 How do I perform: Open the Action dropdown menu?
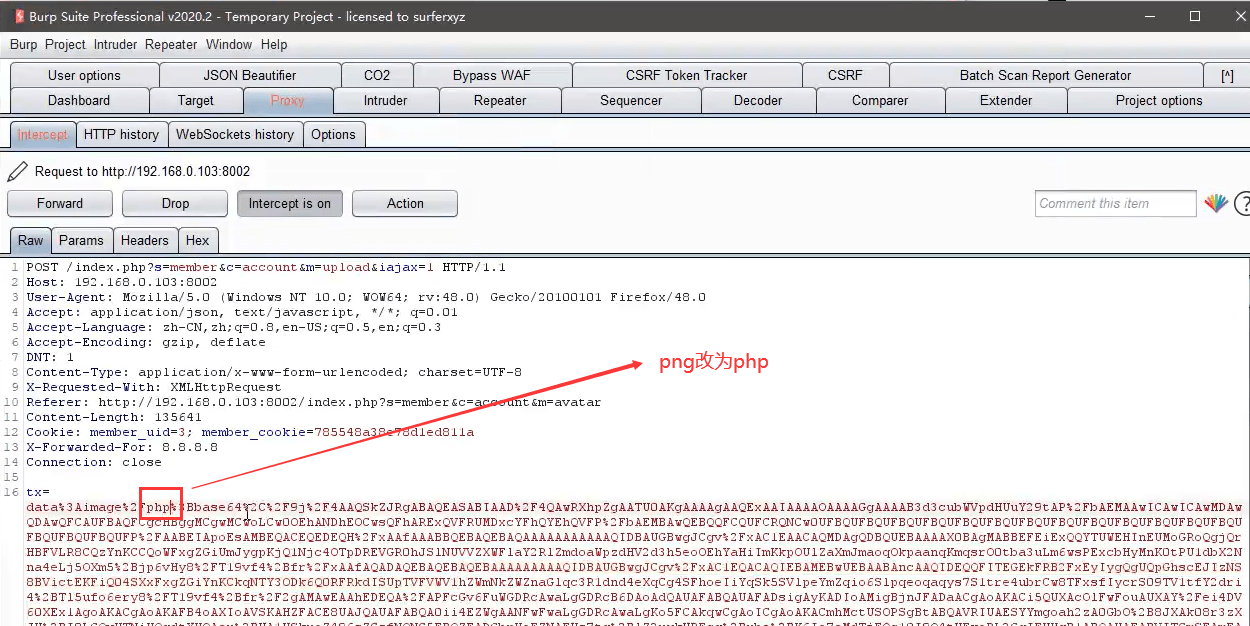point(405,203)
